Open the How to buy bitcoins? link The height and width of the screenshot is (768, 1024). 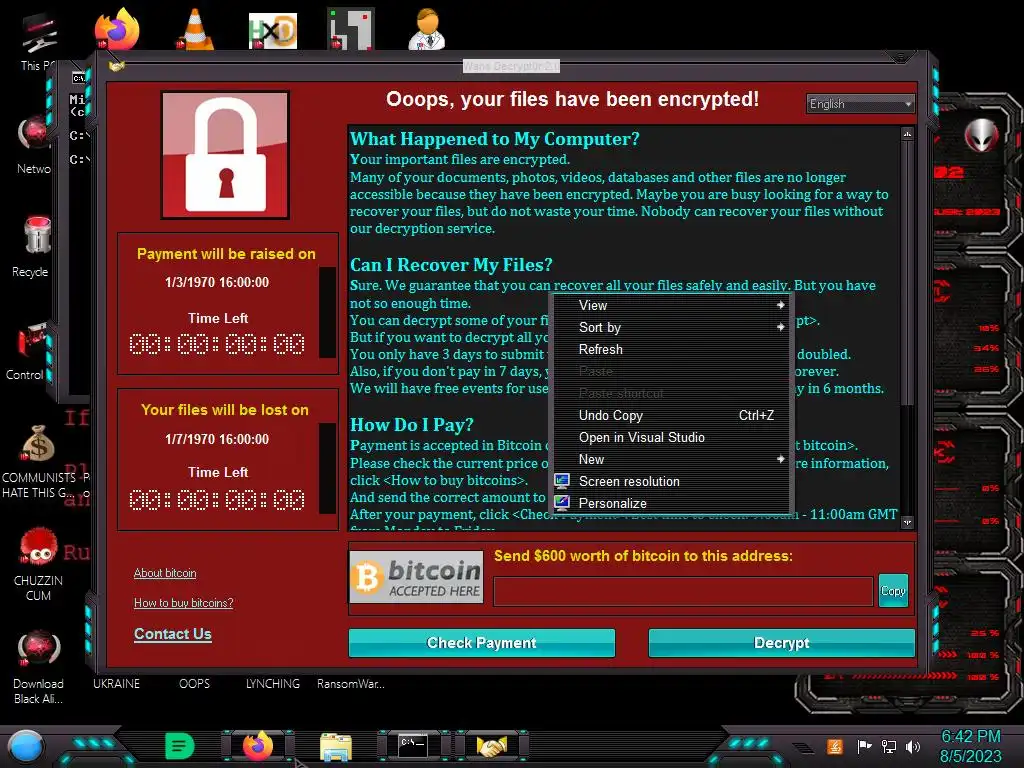(184, 603)
